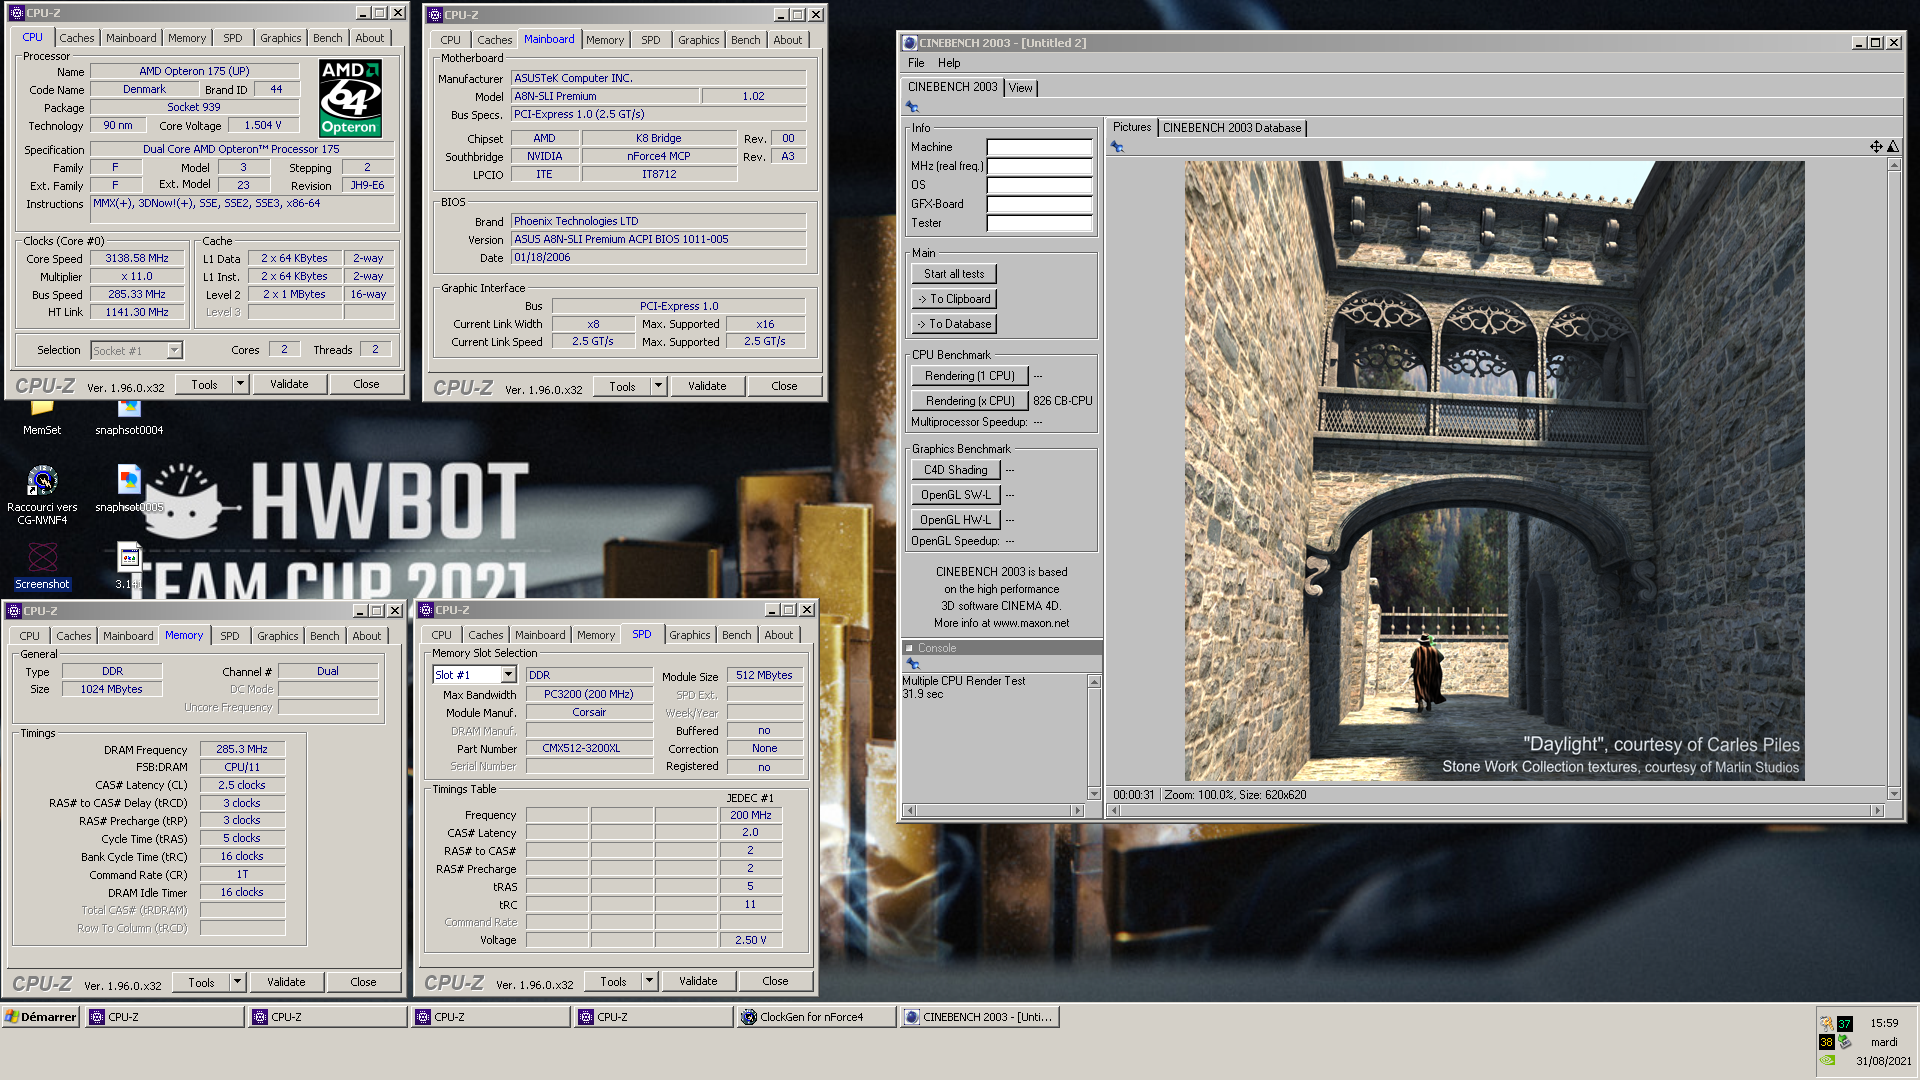This screenshot has height=1080, width=1920.
Task: Click Close button in Memory CPU-Z window
Action: point(363,982)
